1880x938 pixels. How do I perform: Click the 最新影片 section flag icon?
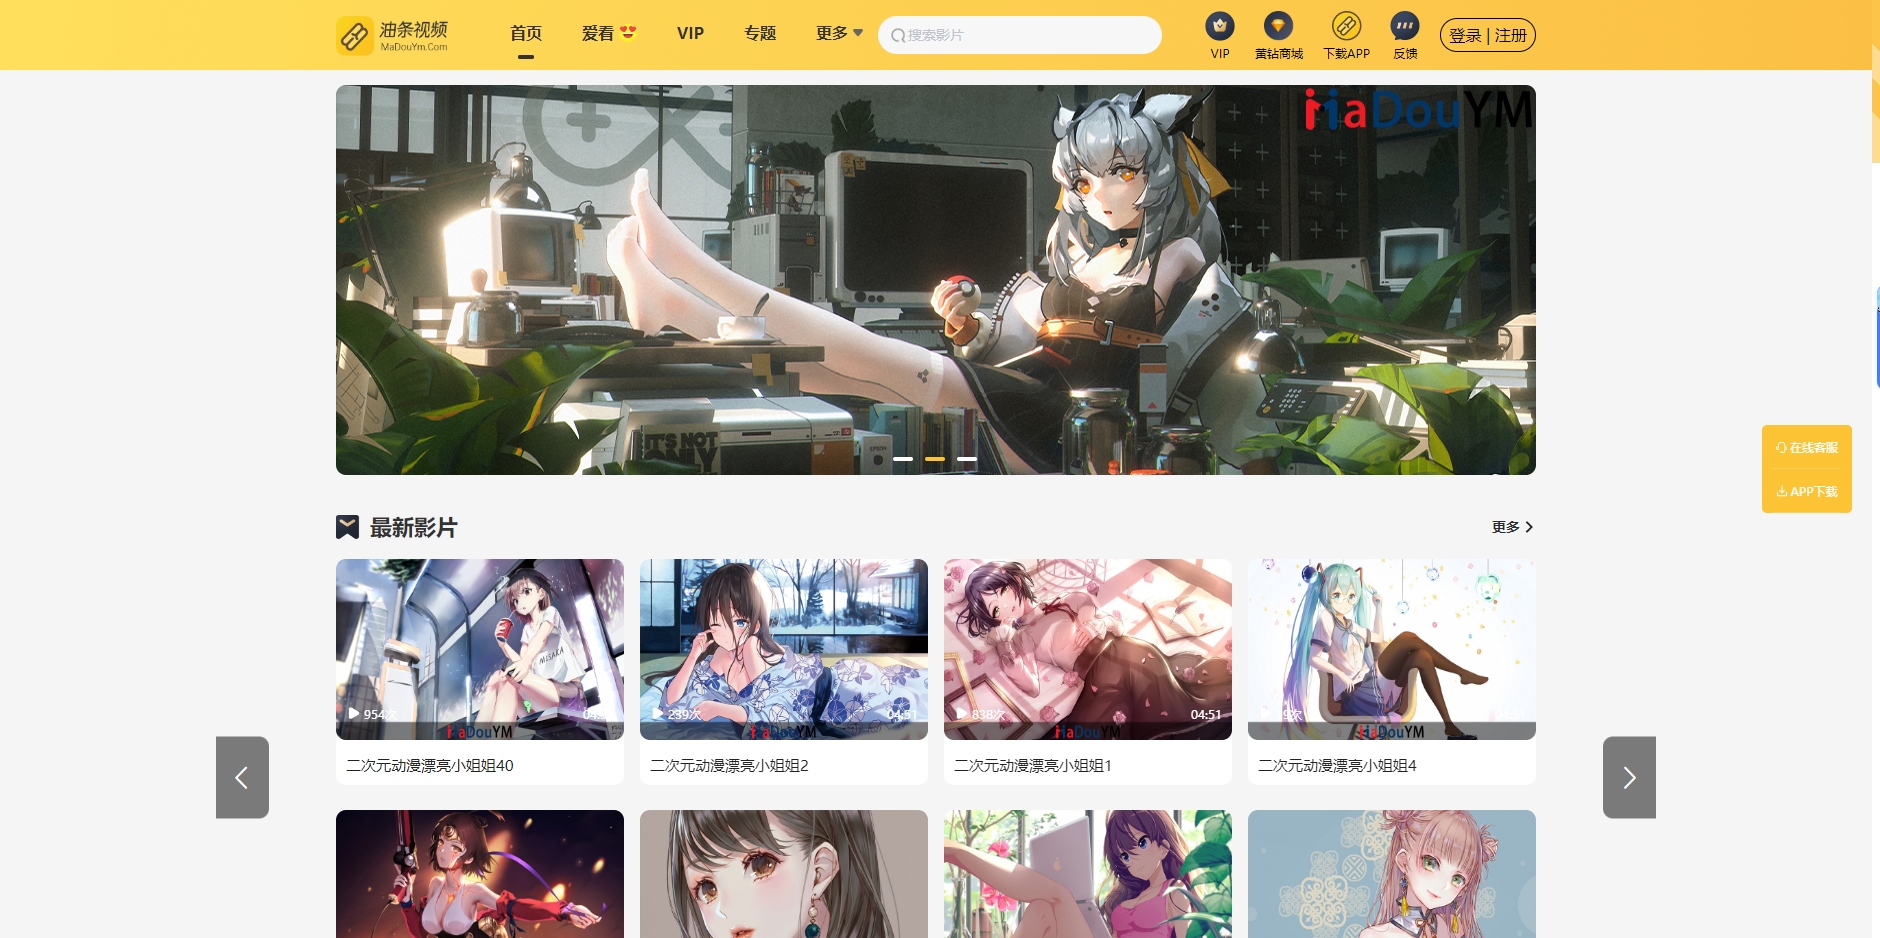point(347,527)
